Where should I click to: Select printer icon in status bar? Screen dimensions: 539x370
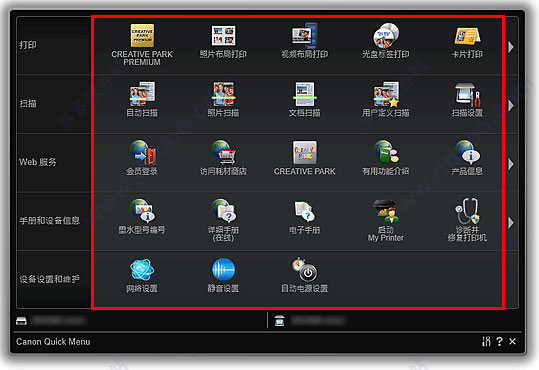(x=21, y=321)
